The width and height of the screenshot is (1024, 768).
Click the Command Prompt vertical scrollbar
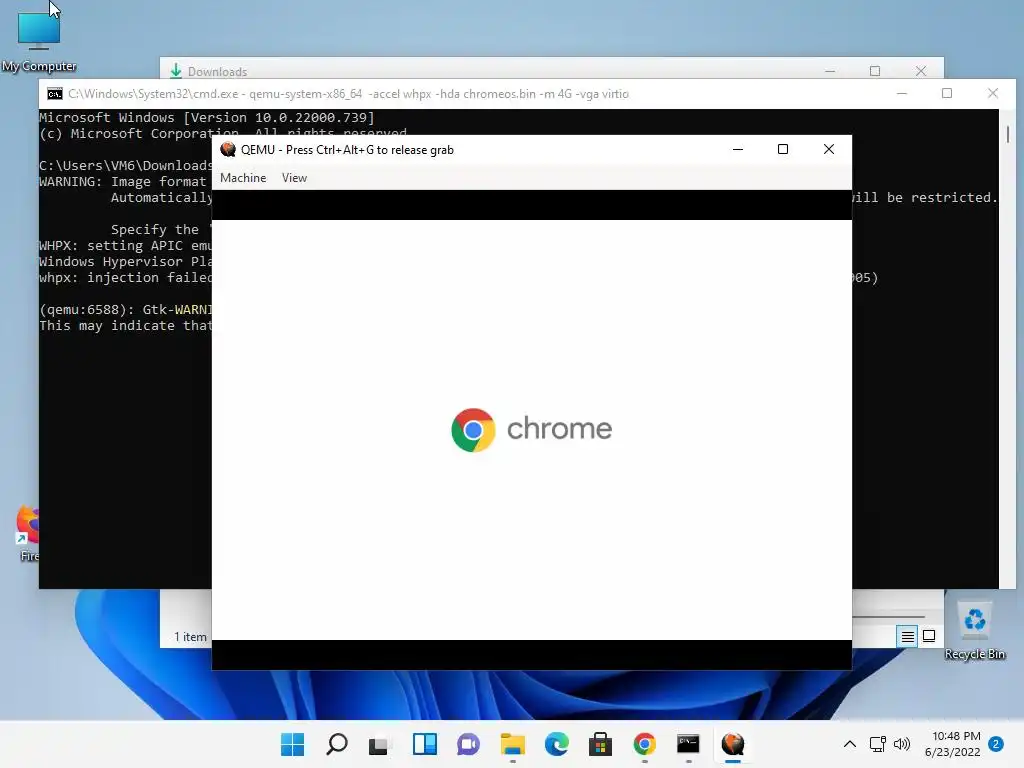(1008, 134)
